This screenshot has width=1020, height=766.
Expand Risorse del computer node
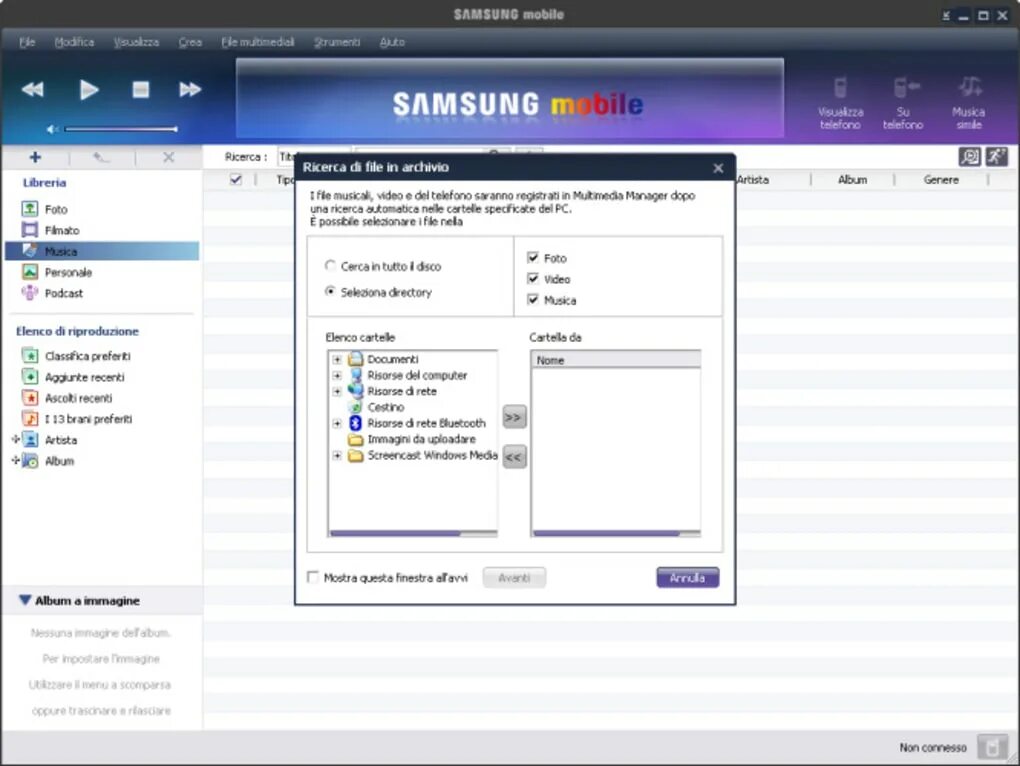337,375
